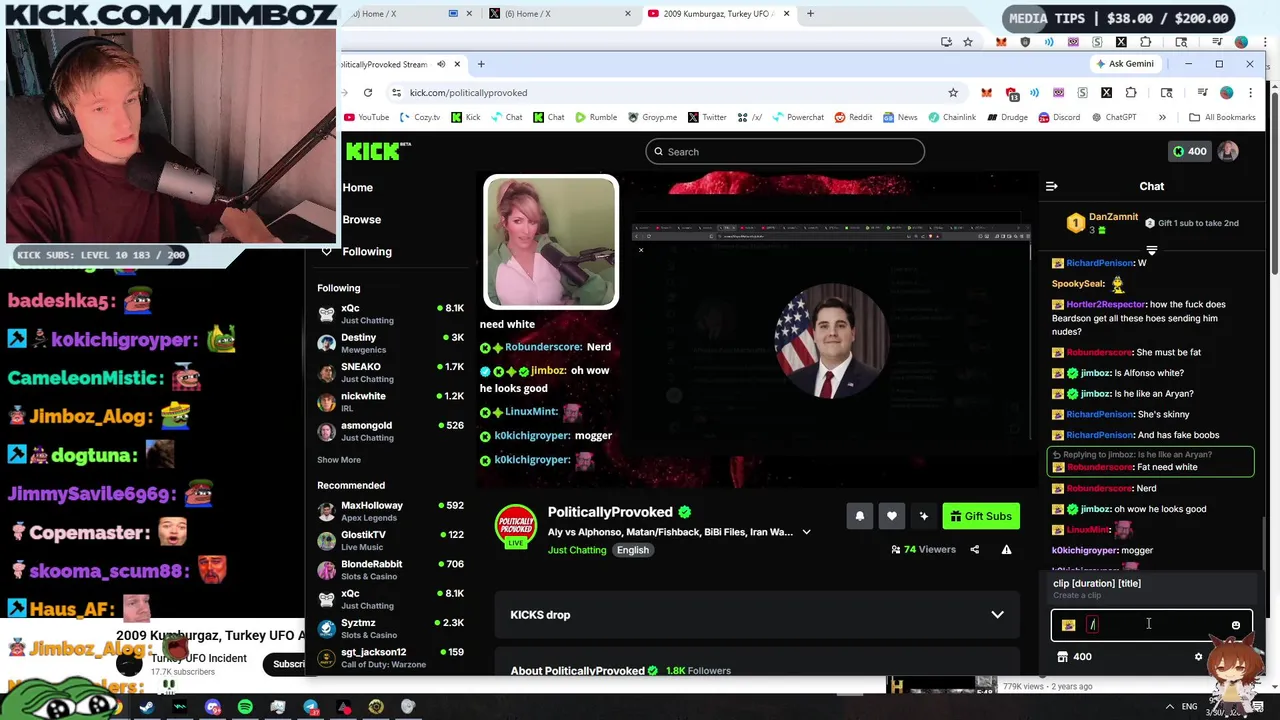The height and width of the screenshot is (720, 1280).
Task: Open SNEAKO's channel in the Following list
Action: point(390,372)
